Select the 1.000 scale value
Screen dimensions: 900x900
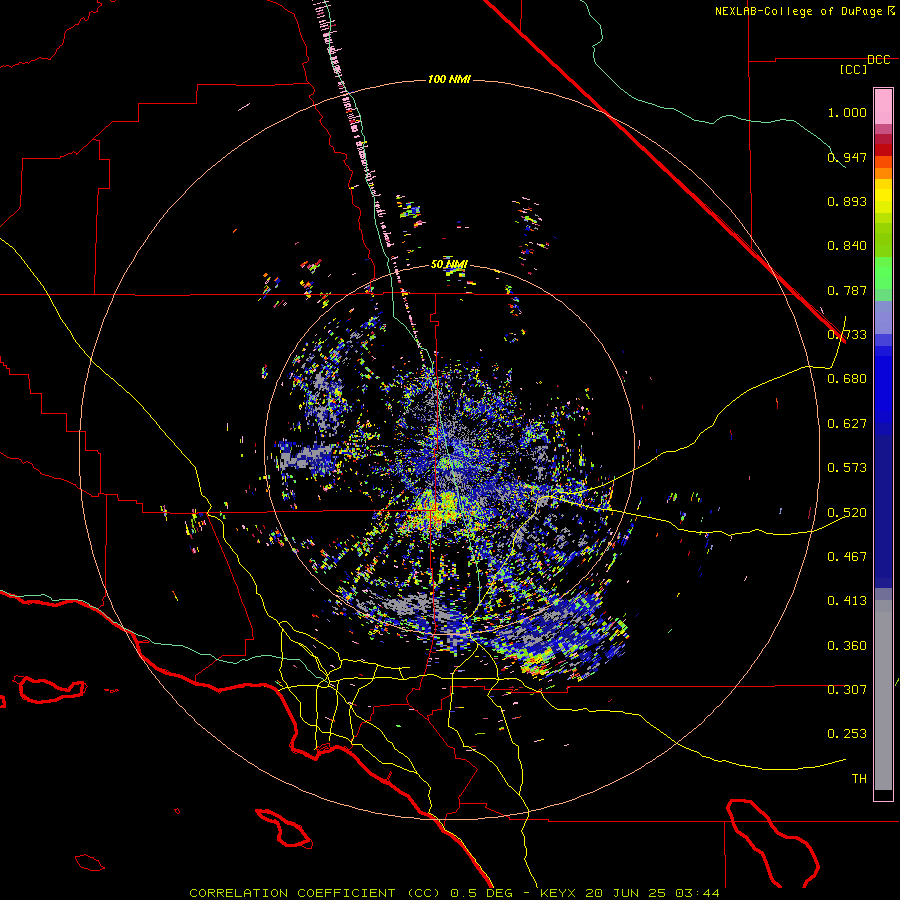pyautogui.click(x=847, y=112)
